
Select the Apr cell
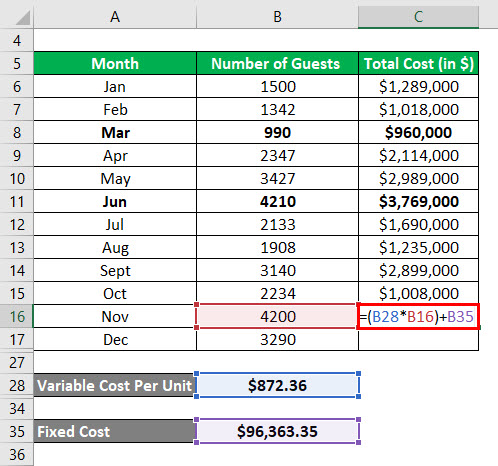tap(115, 155)
